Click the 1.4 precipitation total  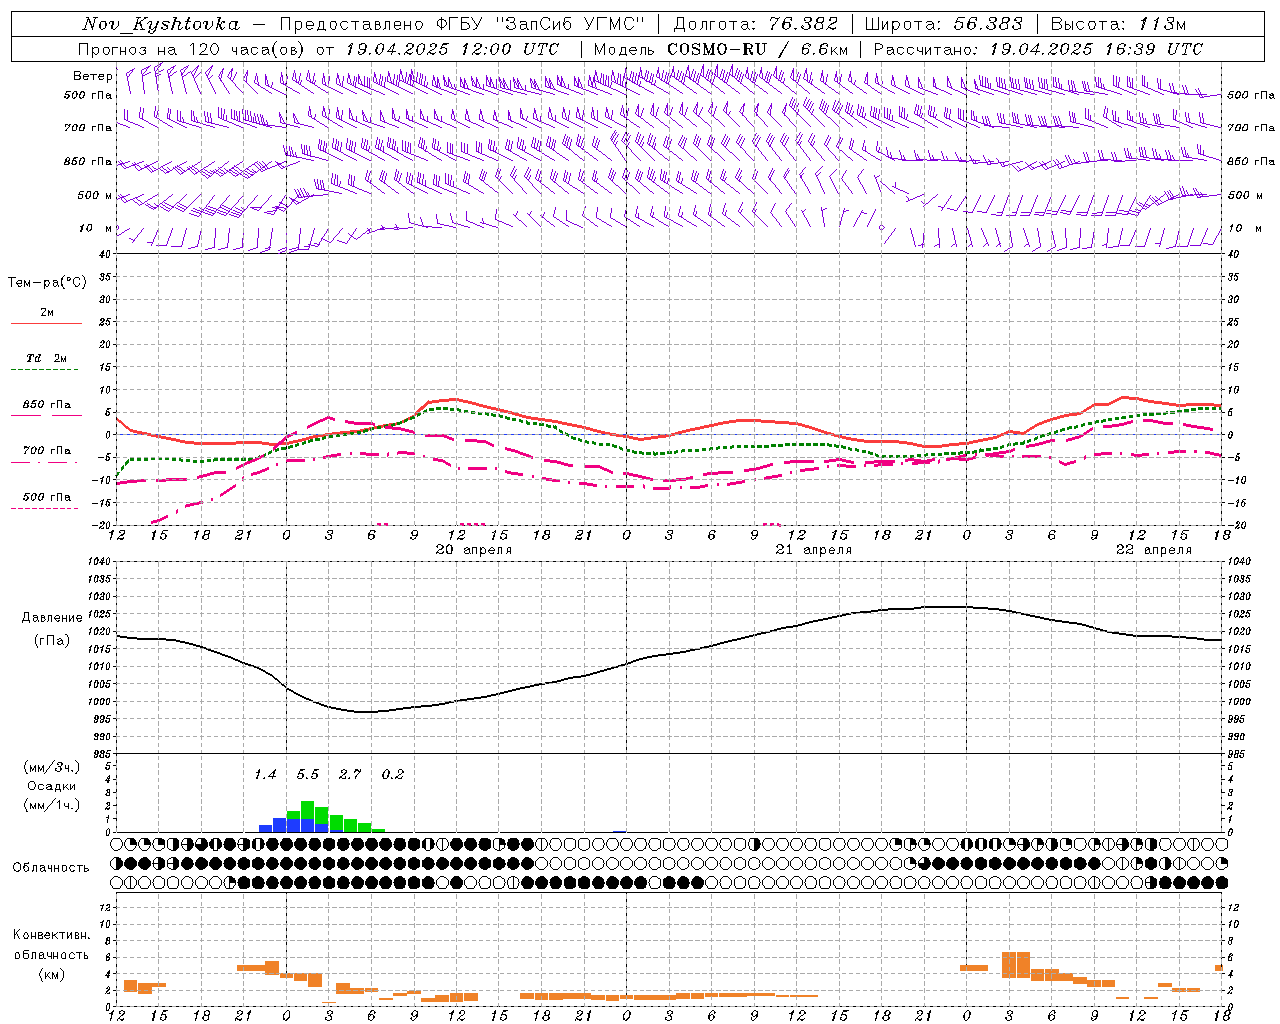click(265, 774)
